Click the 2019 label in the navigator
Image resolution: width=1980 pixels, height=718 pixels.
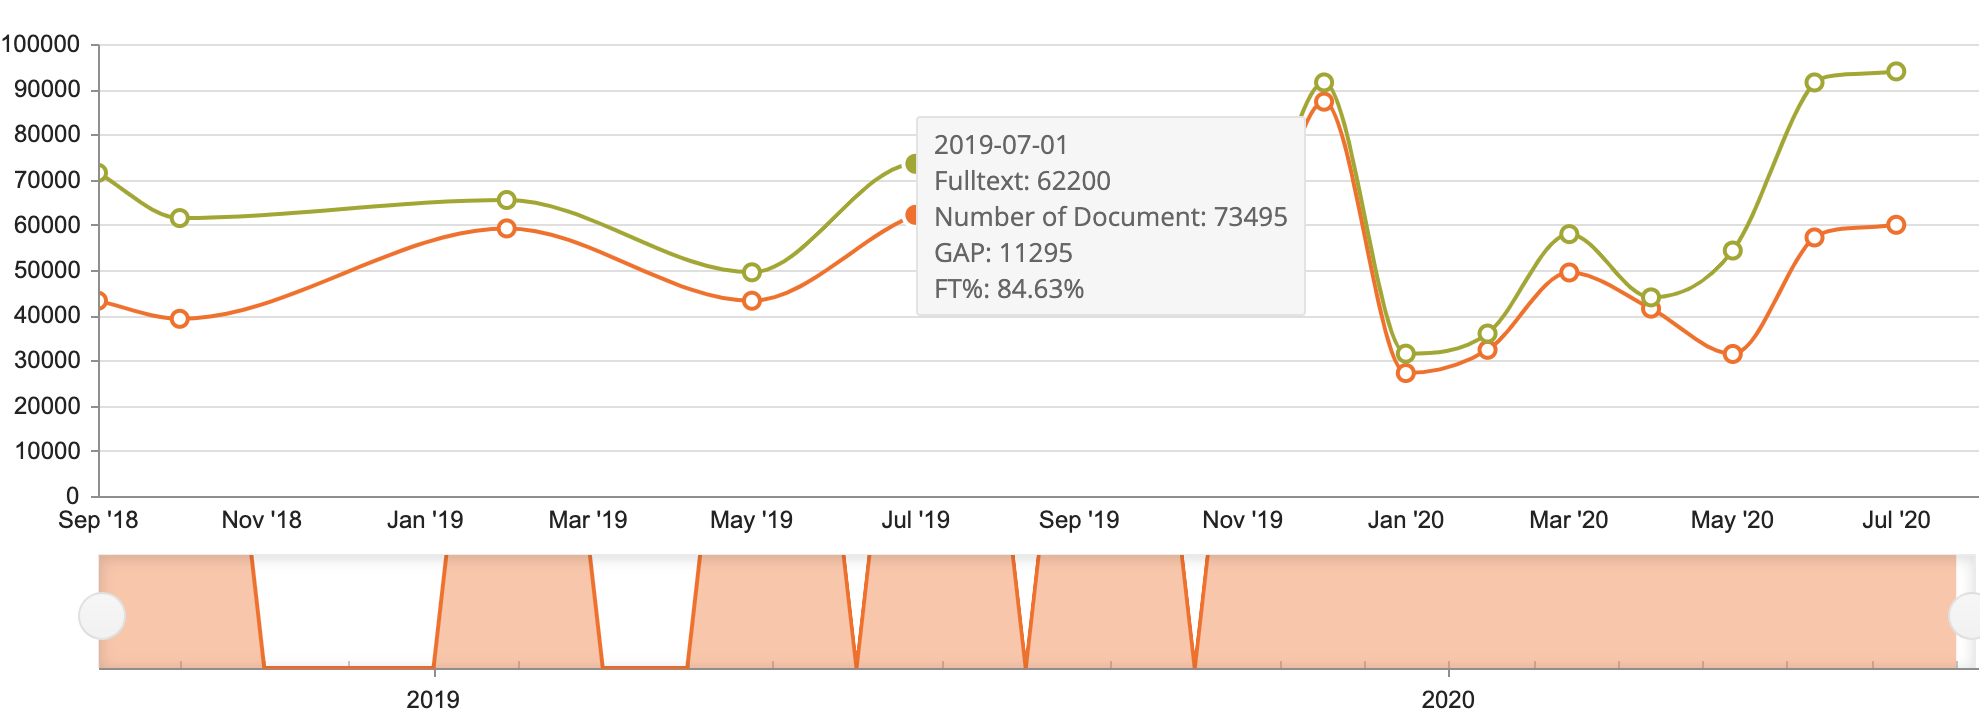433,699
